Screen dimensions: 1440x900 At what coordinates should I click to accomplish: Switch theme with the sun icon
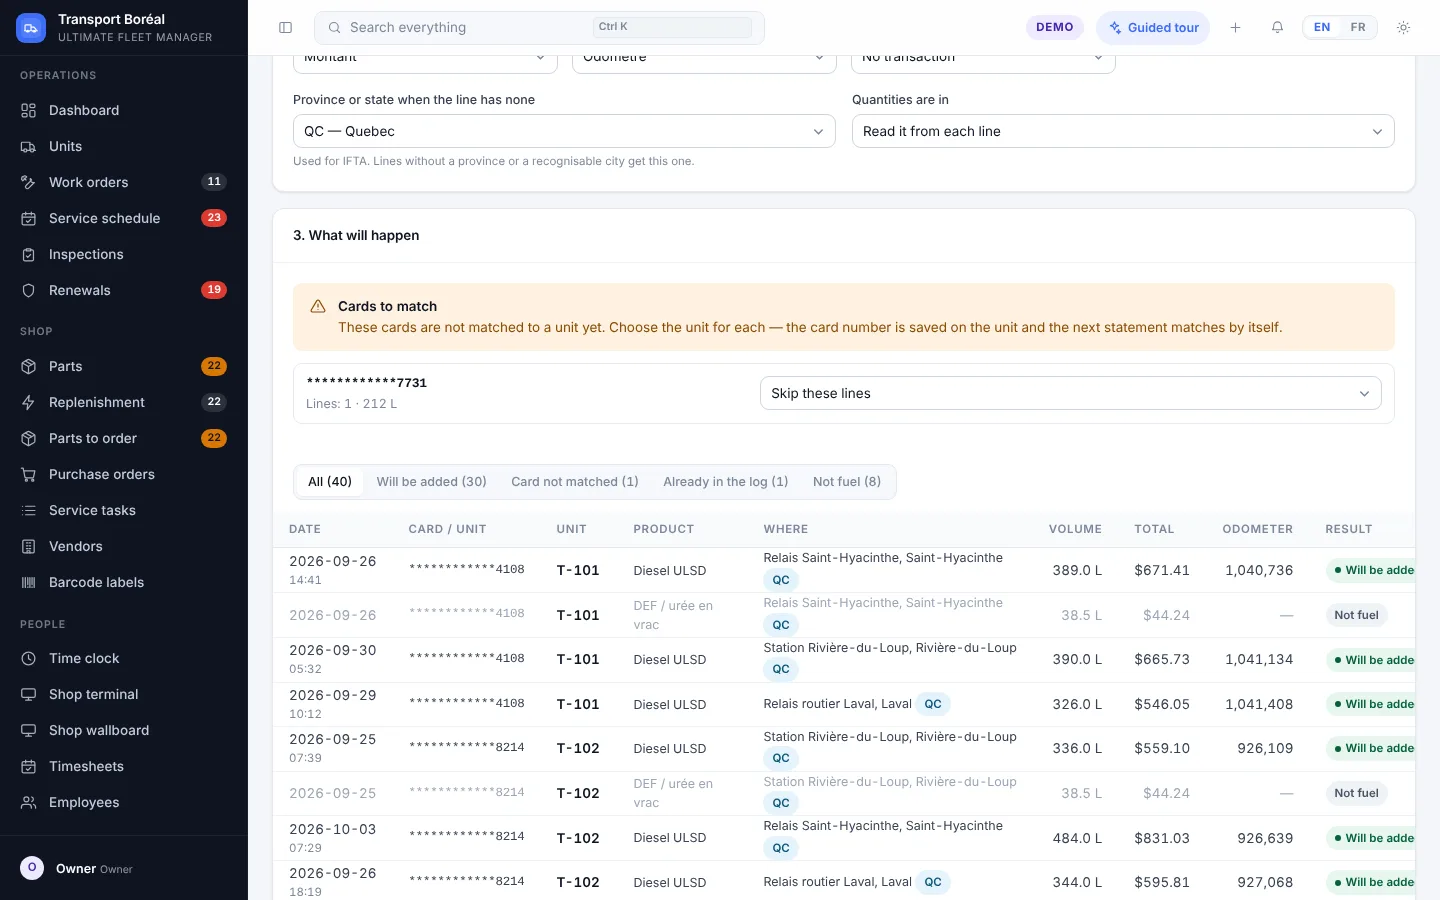pos(1404,28)
